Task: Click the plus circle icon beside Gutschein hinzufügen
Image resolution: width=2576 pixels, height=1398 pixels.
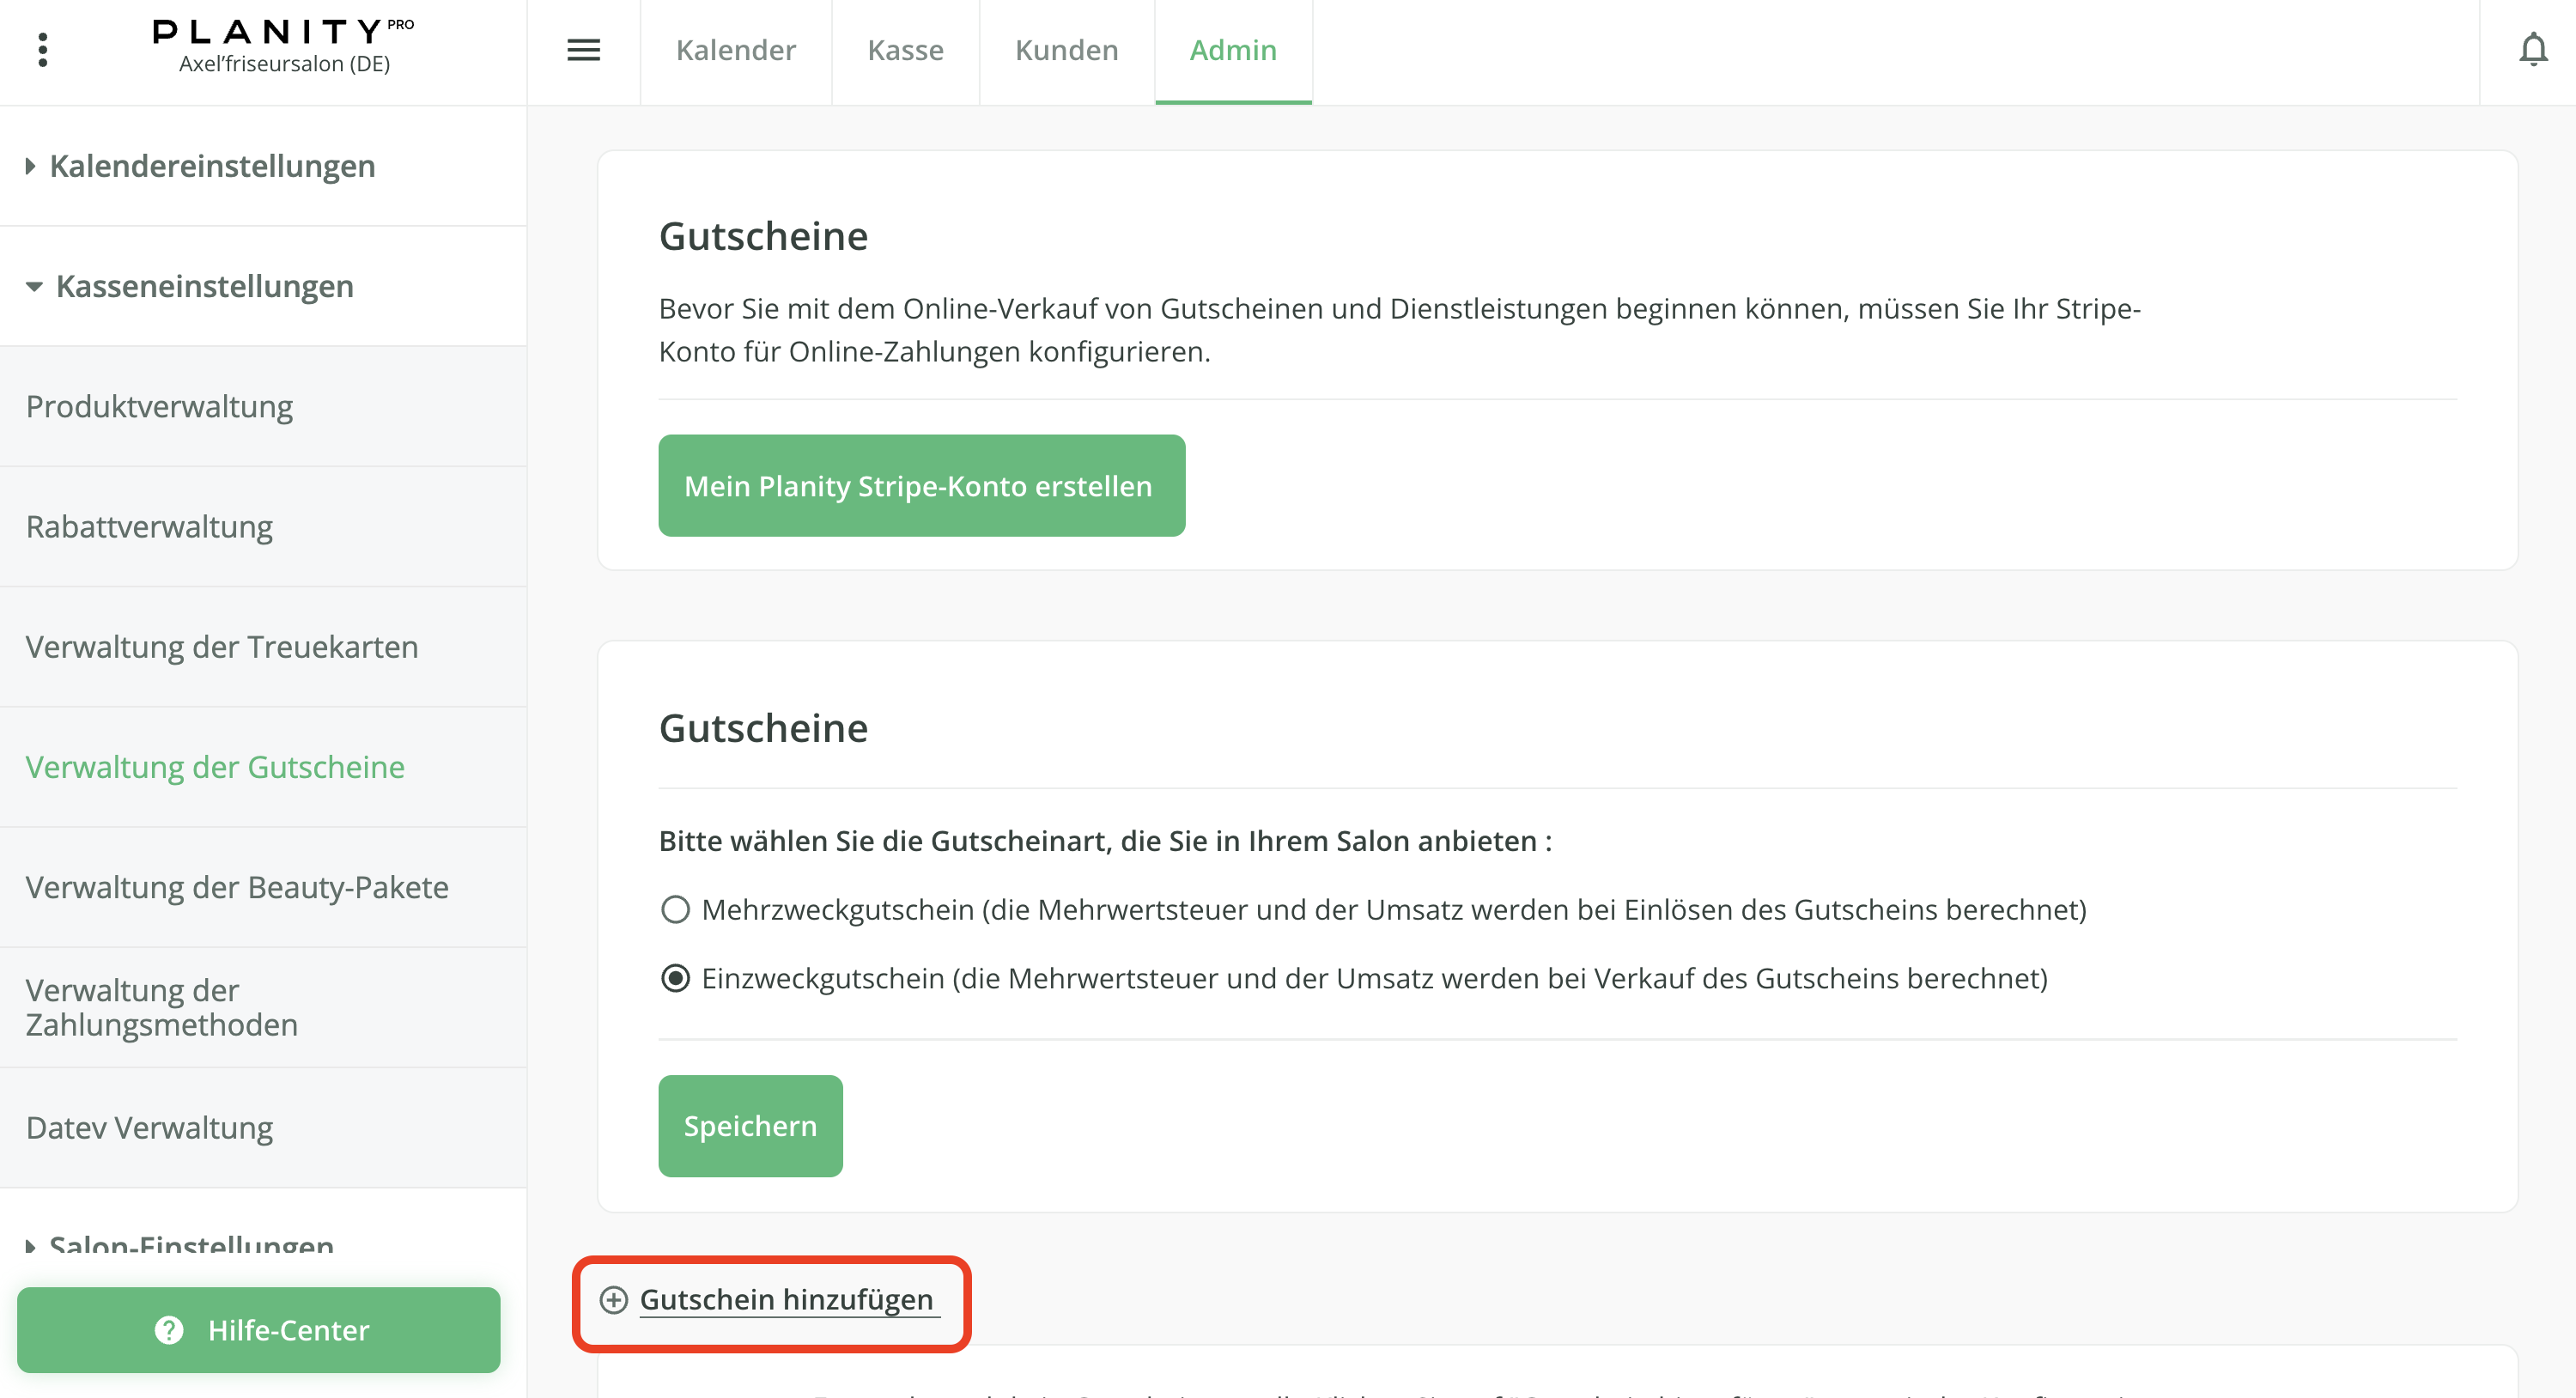Action: 613,1299
